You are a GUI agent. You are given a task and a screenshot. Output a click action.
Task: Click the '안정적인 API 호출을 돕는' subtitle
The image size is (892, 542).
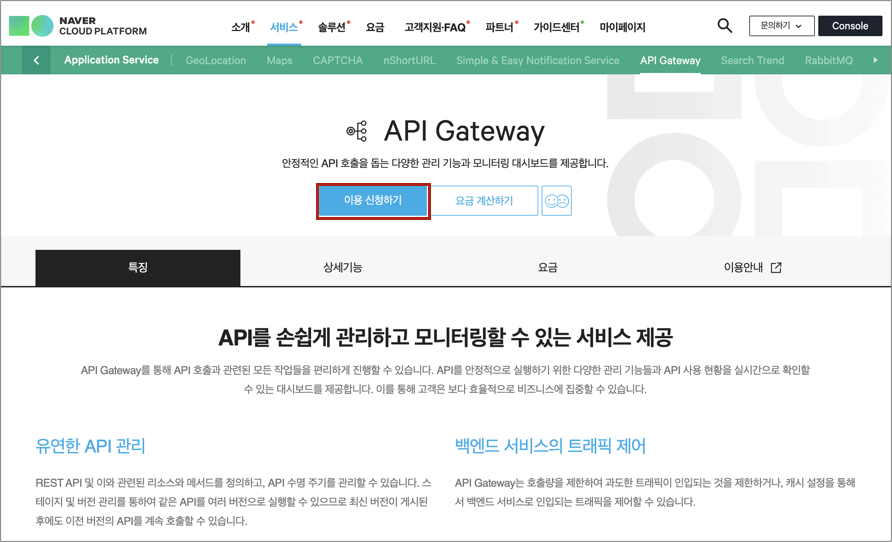pyautogui.click(x=445, y=163)
